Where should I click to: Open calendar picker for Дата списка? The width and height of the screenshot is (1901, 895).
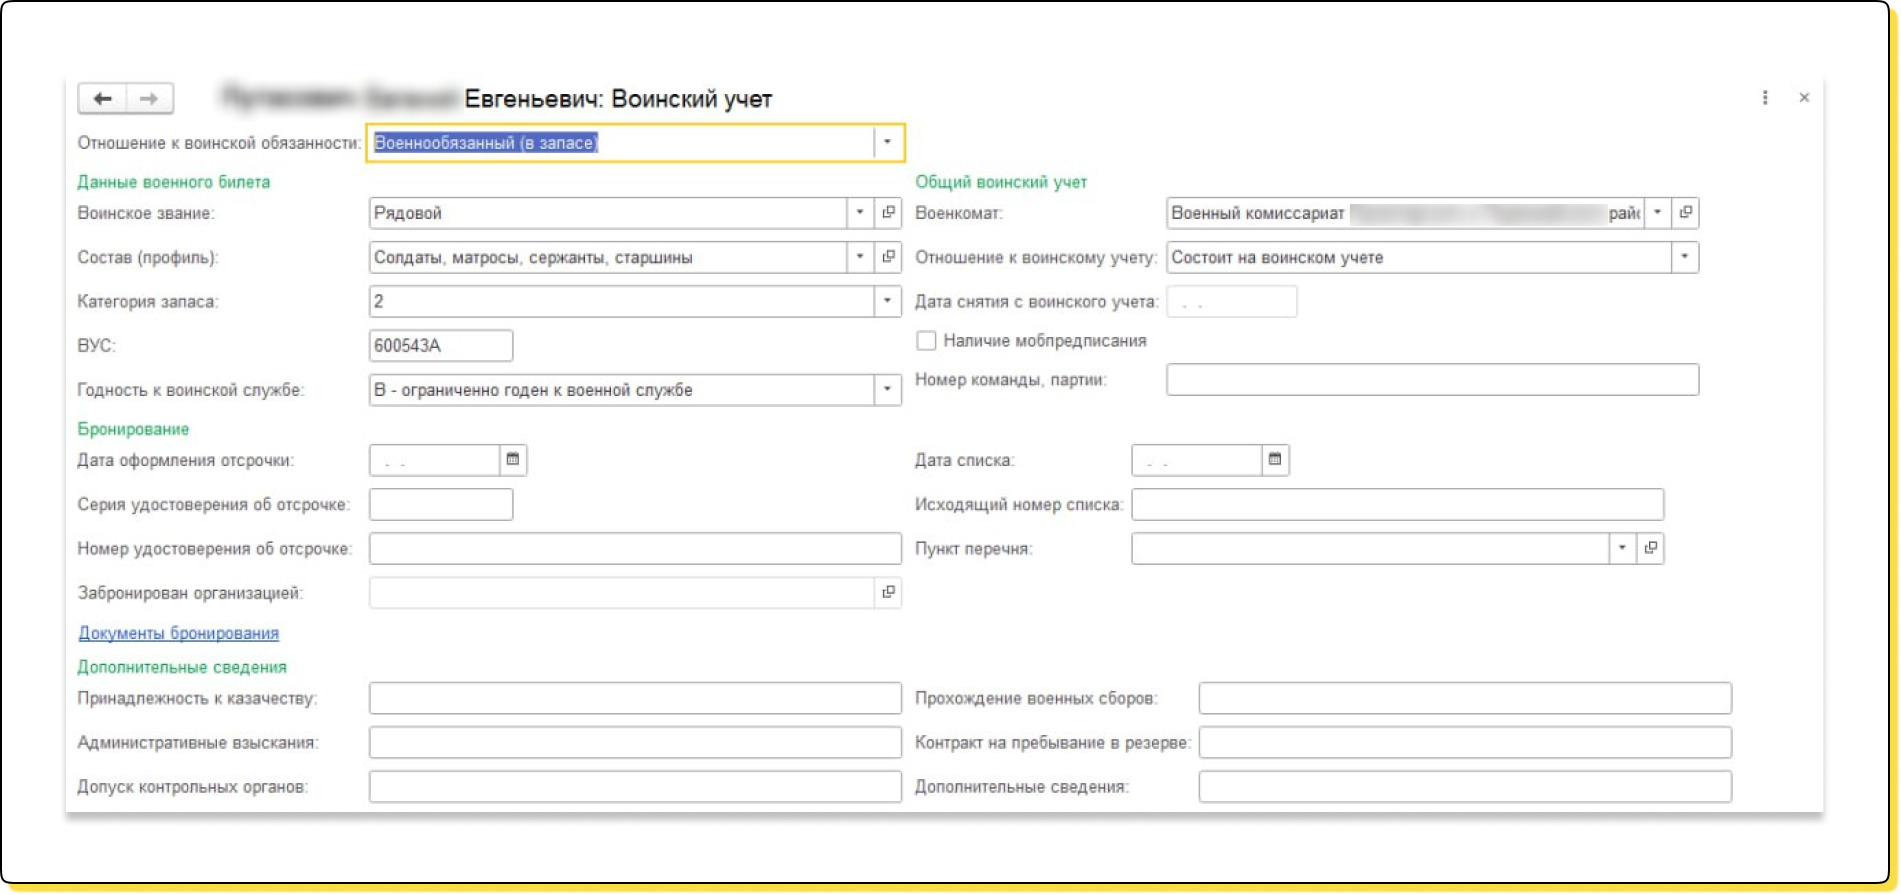(1275, 460)
